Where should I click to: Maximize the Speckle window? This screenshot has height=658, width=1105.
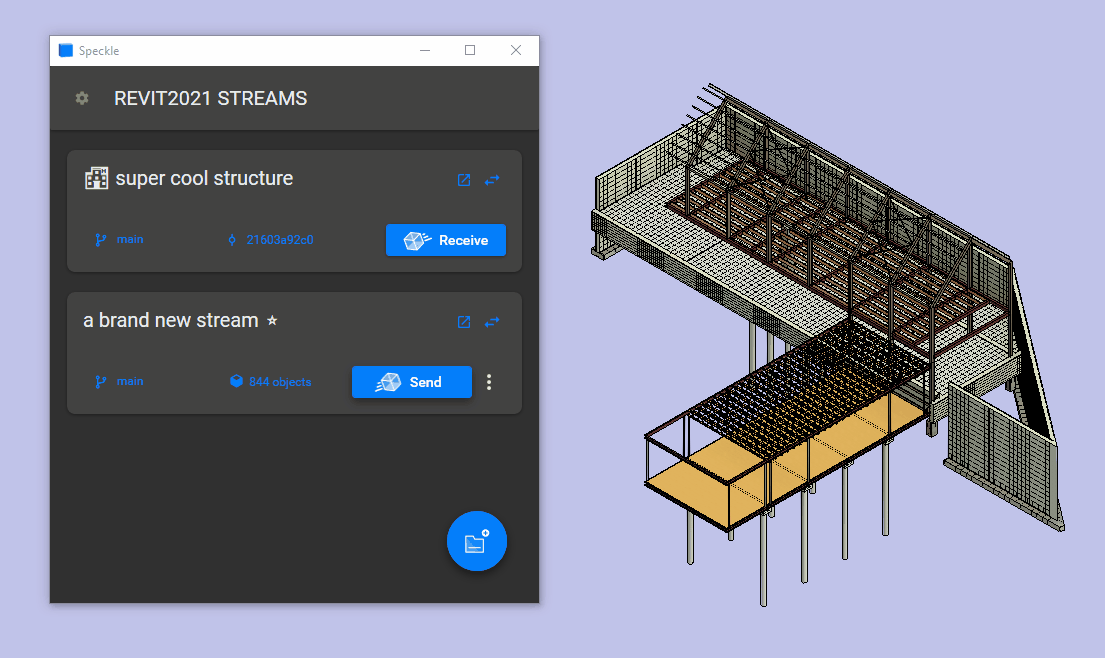pos(470,50)
